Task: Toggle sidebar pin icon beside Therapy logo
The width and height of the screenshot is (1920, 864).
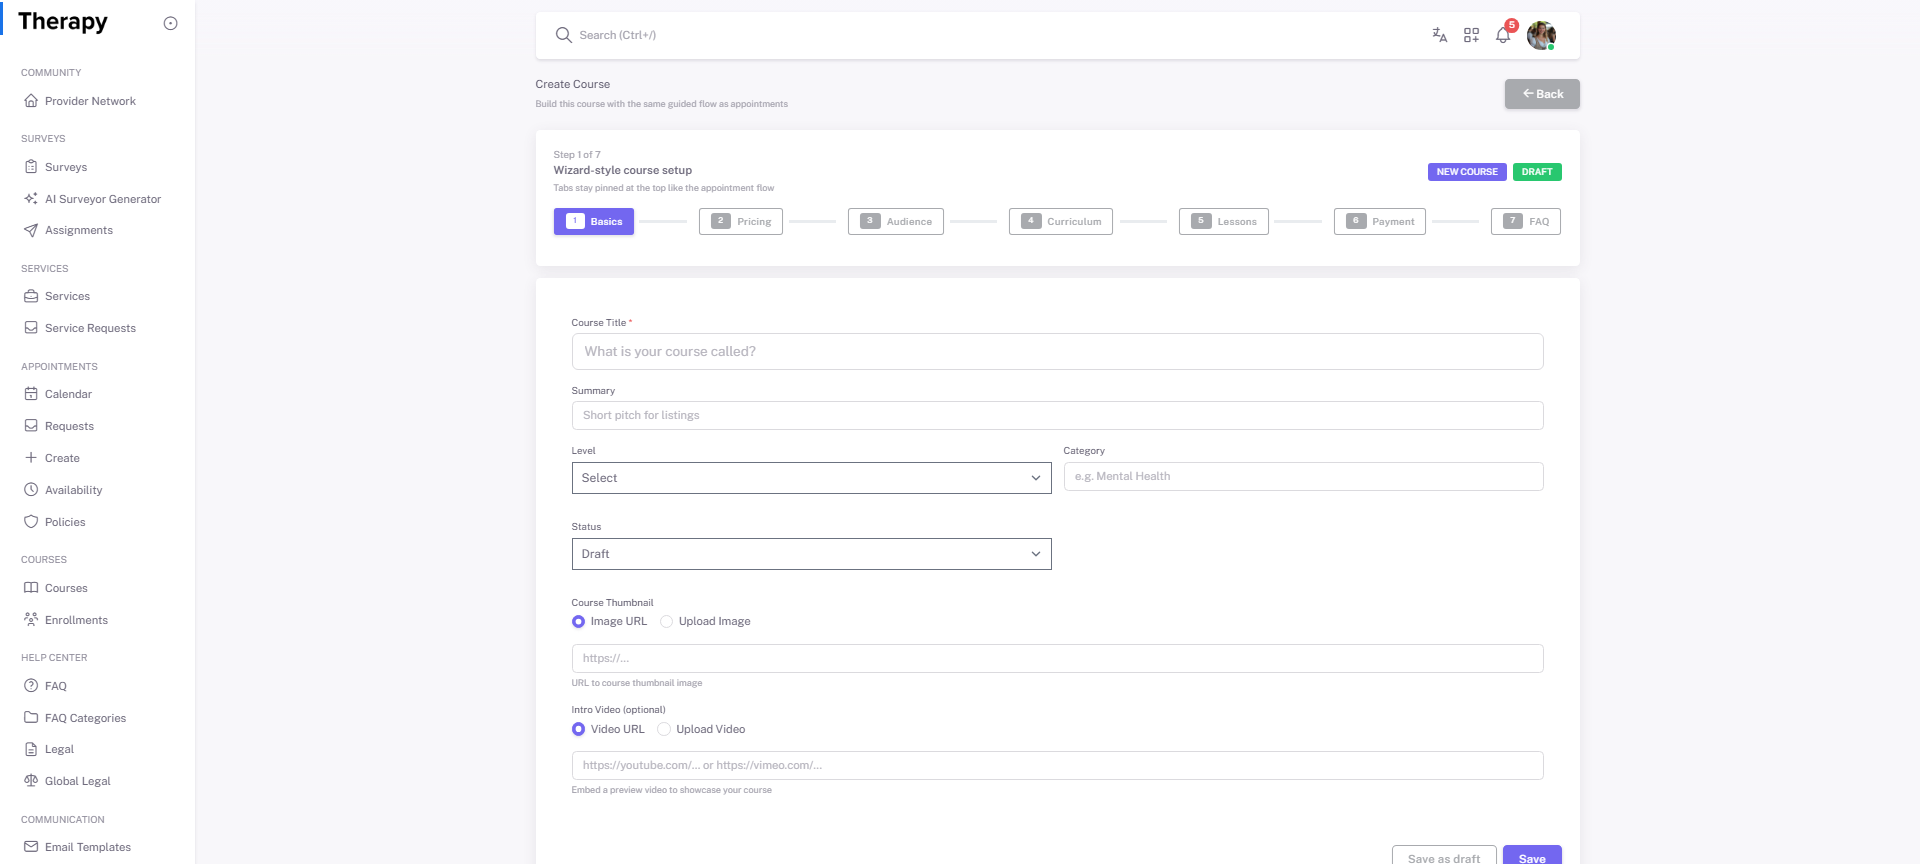Action: [x=170, y=24]
